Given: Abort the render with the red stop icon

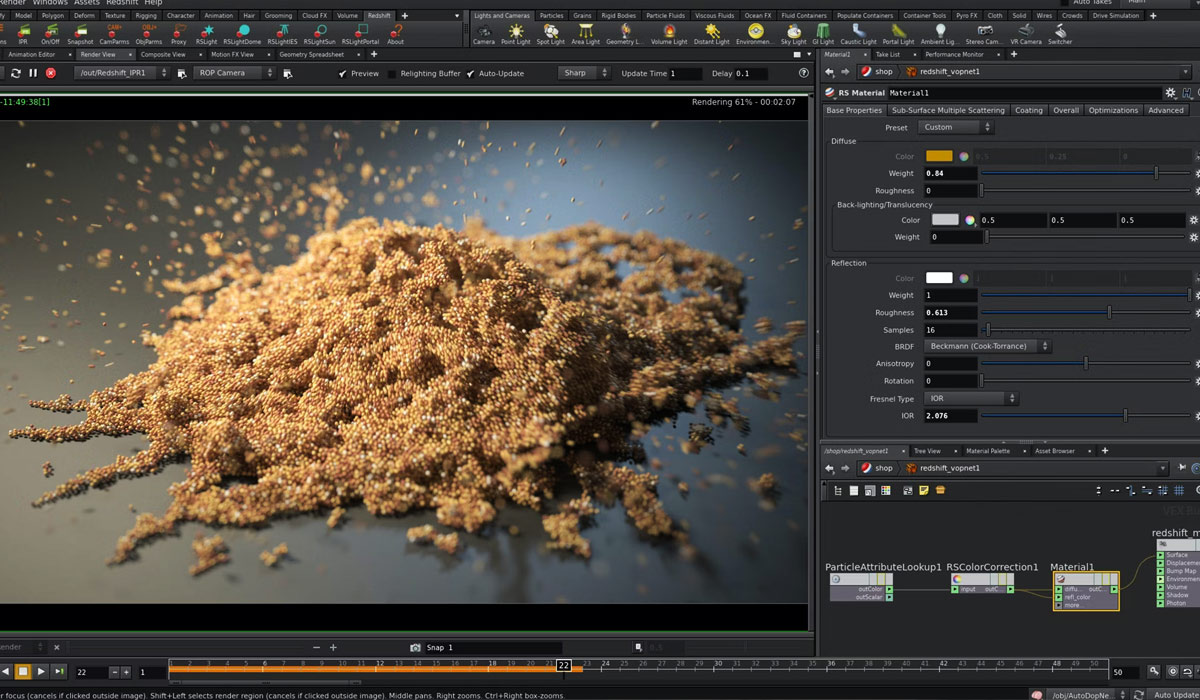Looking at the screenshot, I should click(50, 73).
